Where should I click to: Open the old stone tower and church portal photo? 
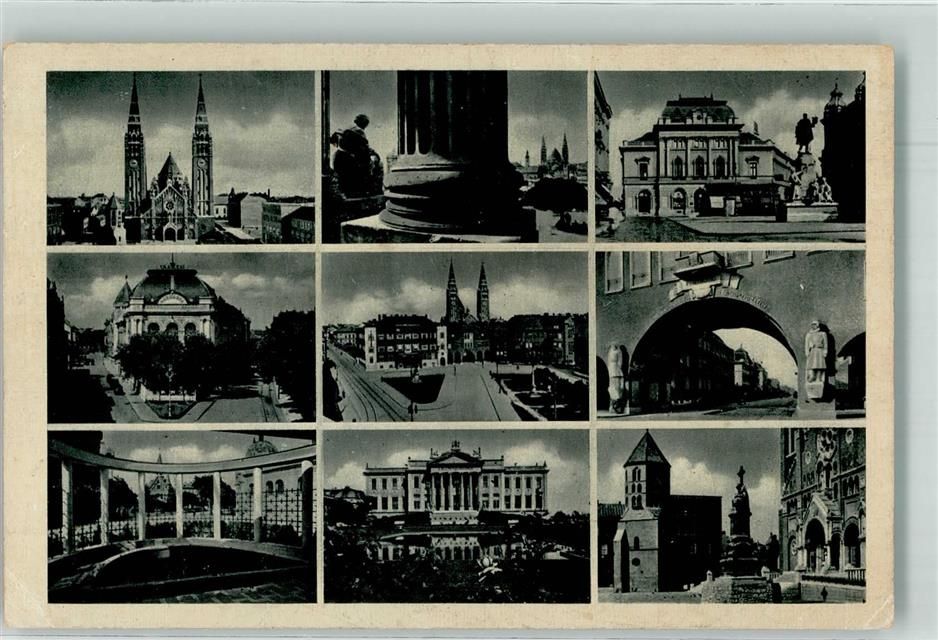(732, 516)
